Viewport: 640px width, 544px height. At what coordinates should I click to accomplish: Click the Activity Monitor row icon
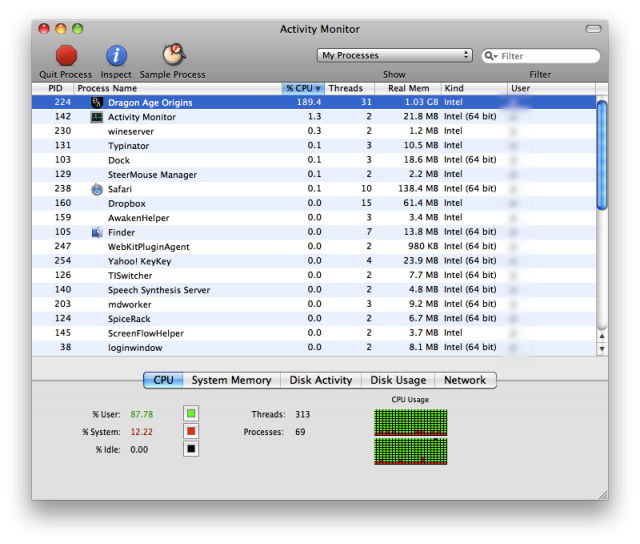(x=96, y=117)
